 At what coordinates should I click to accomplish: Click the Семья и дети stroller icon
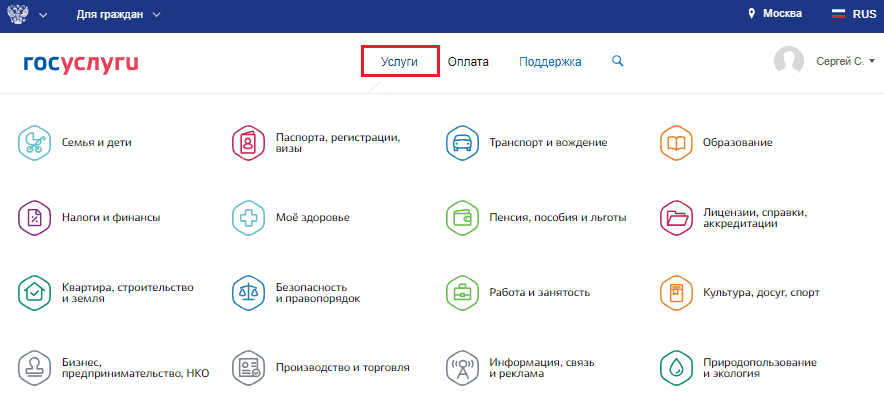(34, 143)
